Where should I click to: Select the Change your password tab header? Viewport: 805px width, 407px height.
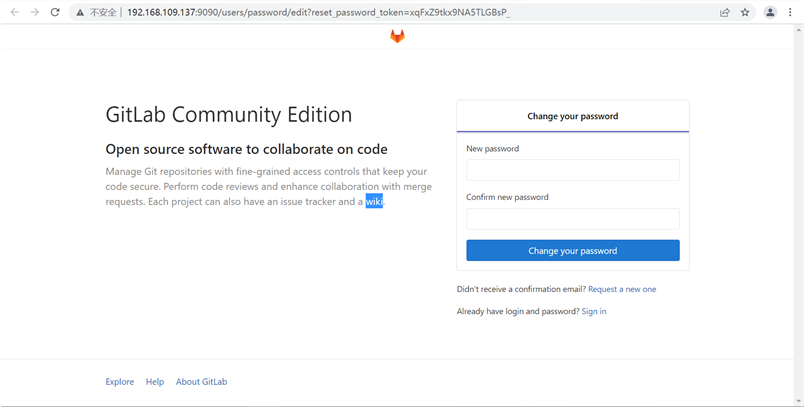pyautogui.click(x=572, y=117)
